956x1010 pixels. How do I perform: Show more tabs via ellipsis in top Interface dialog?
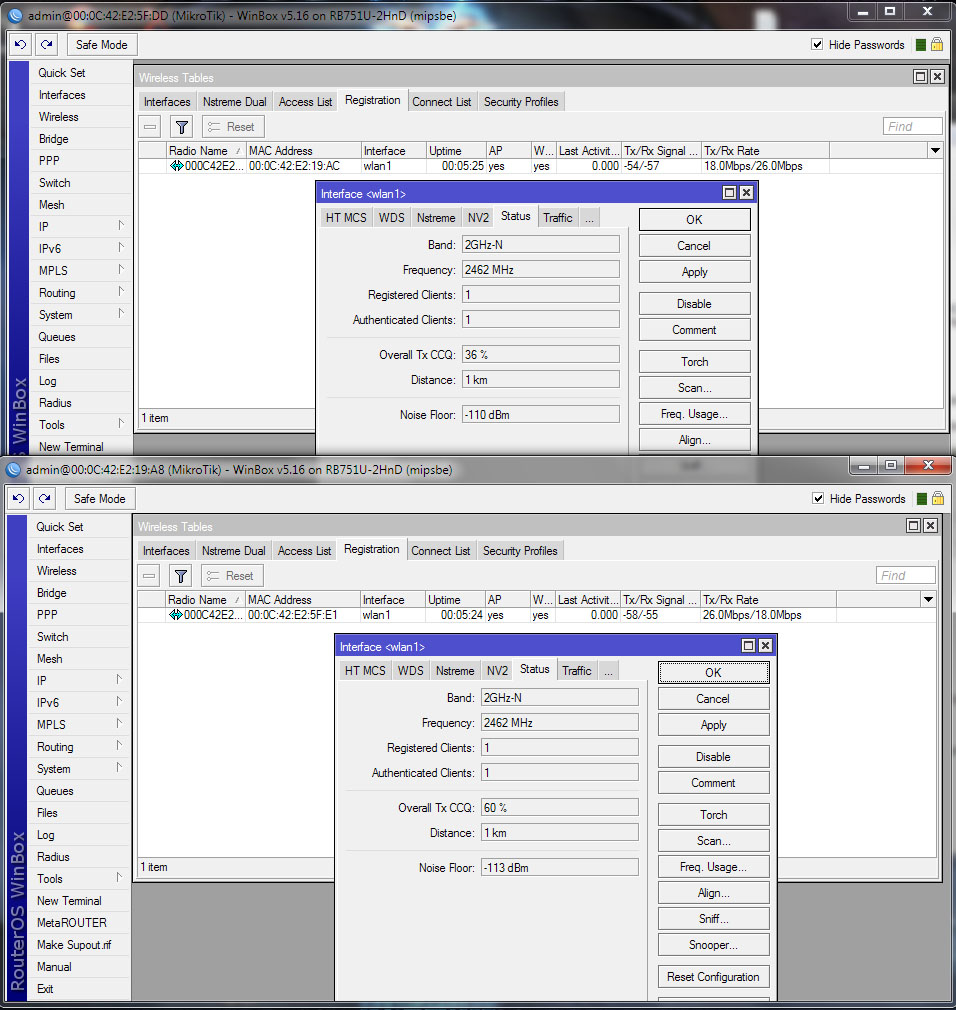pos(589,218)
